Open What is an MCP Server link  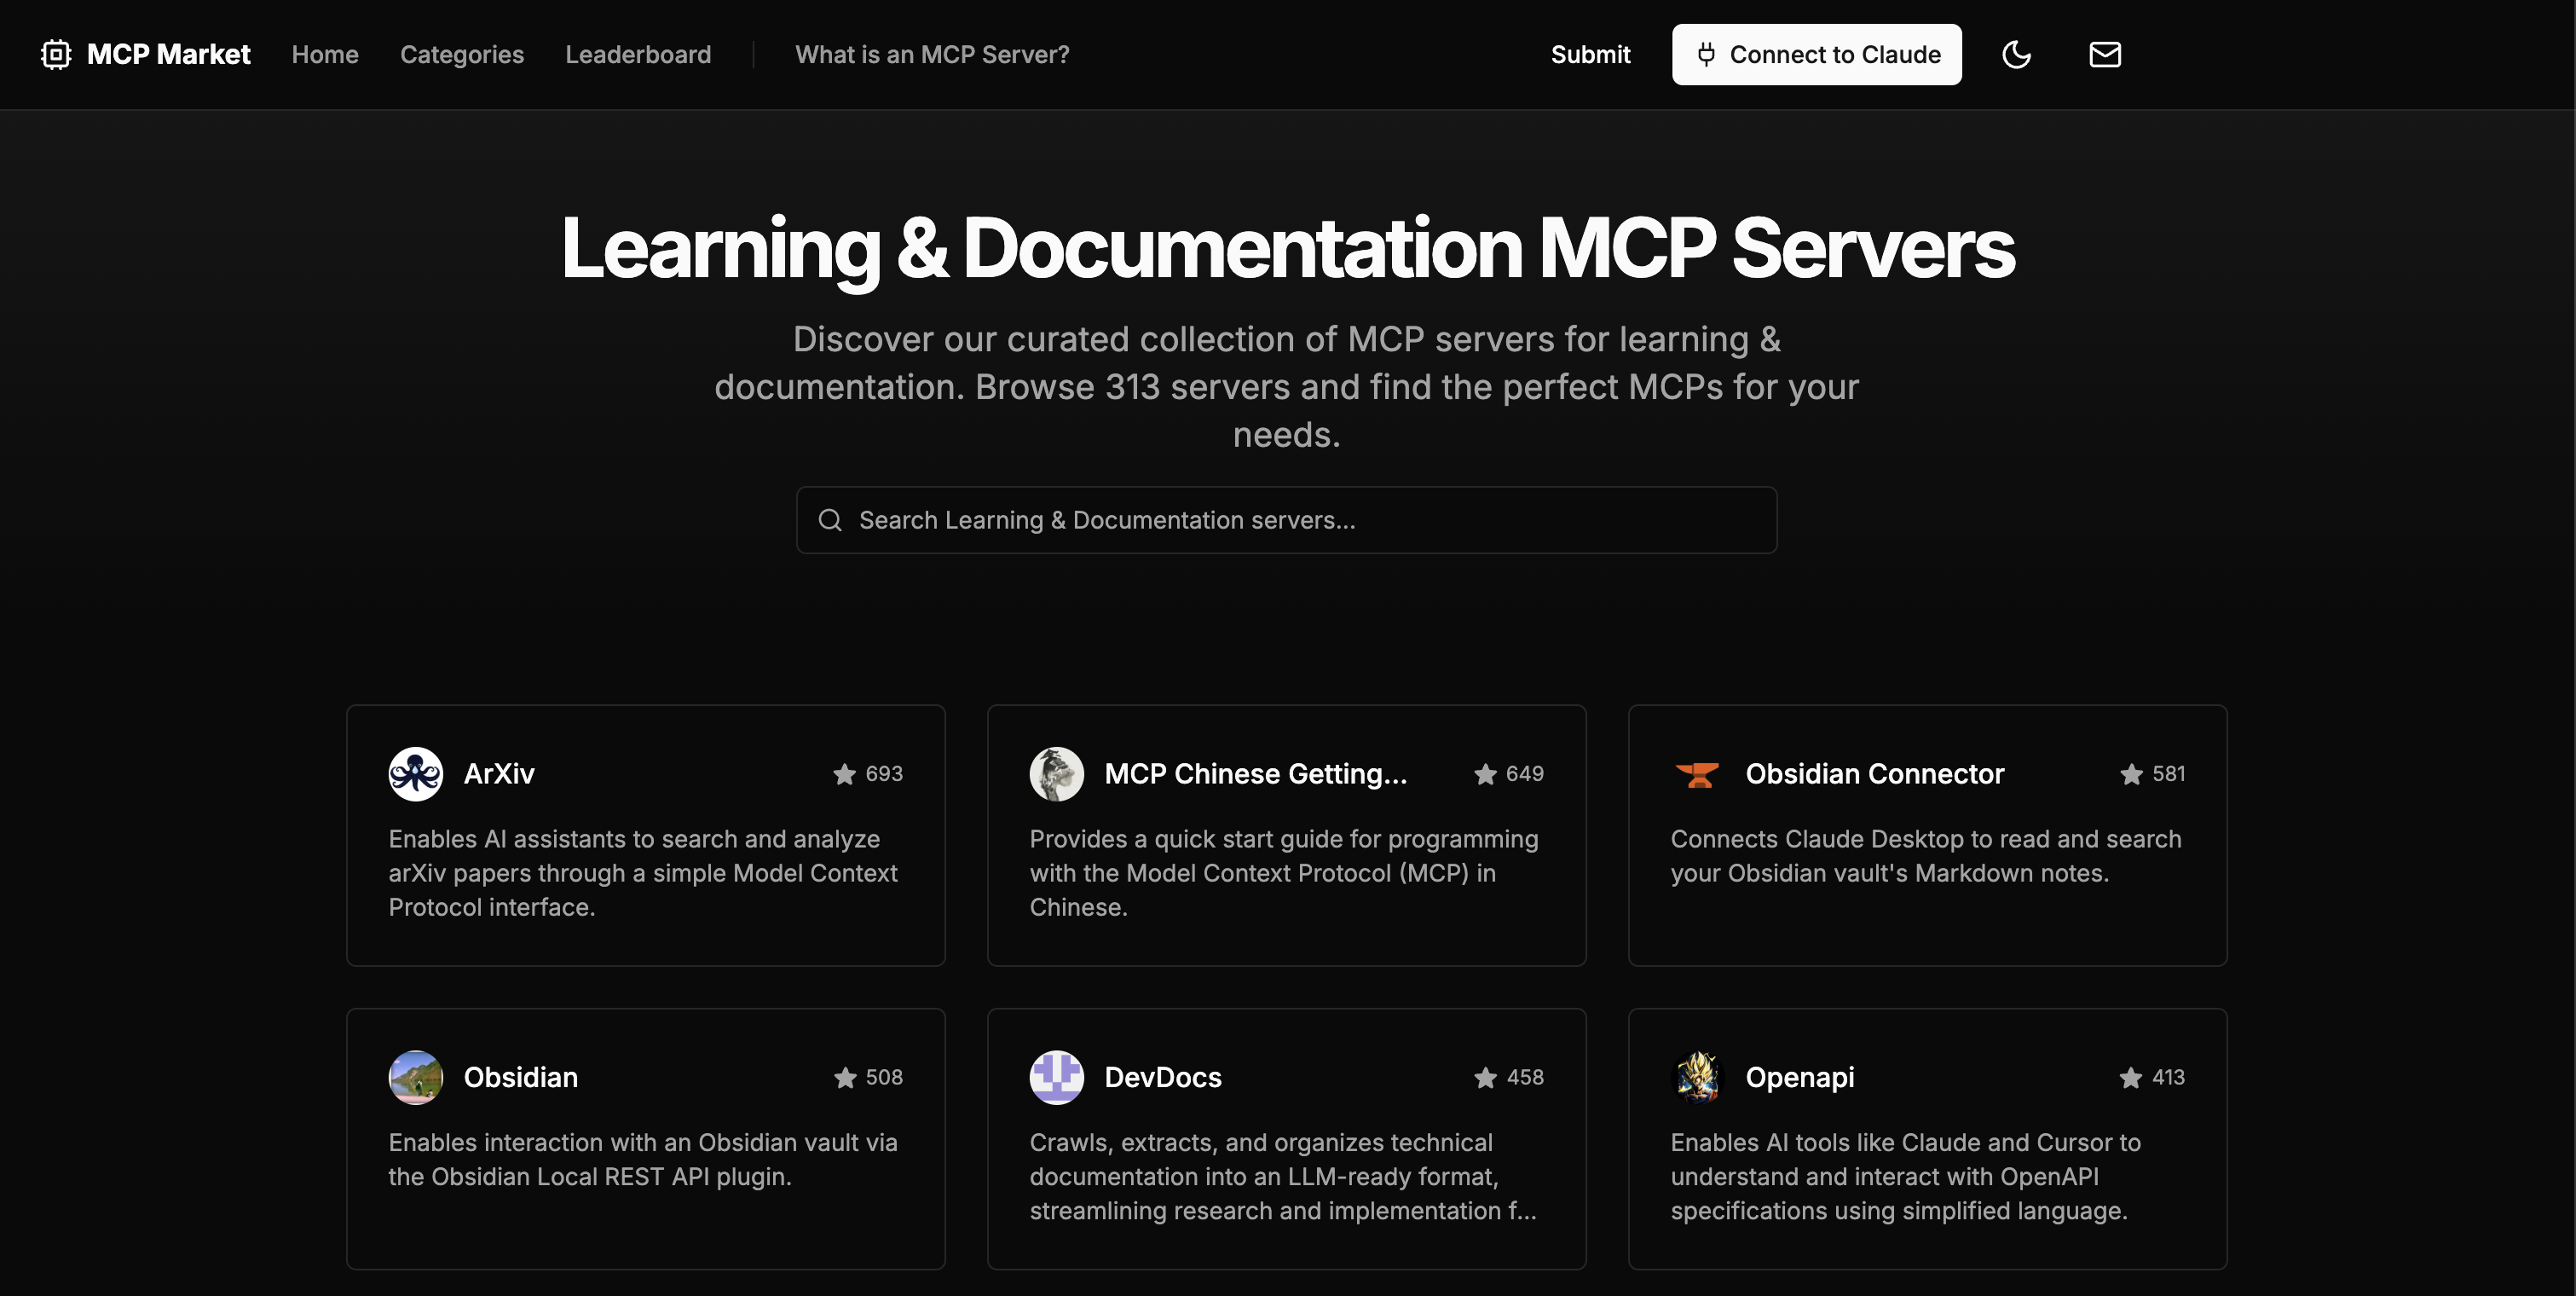(931, 54)
